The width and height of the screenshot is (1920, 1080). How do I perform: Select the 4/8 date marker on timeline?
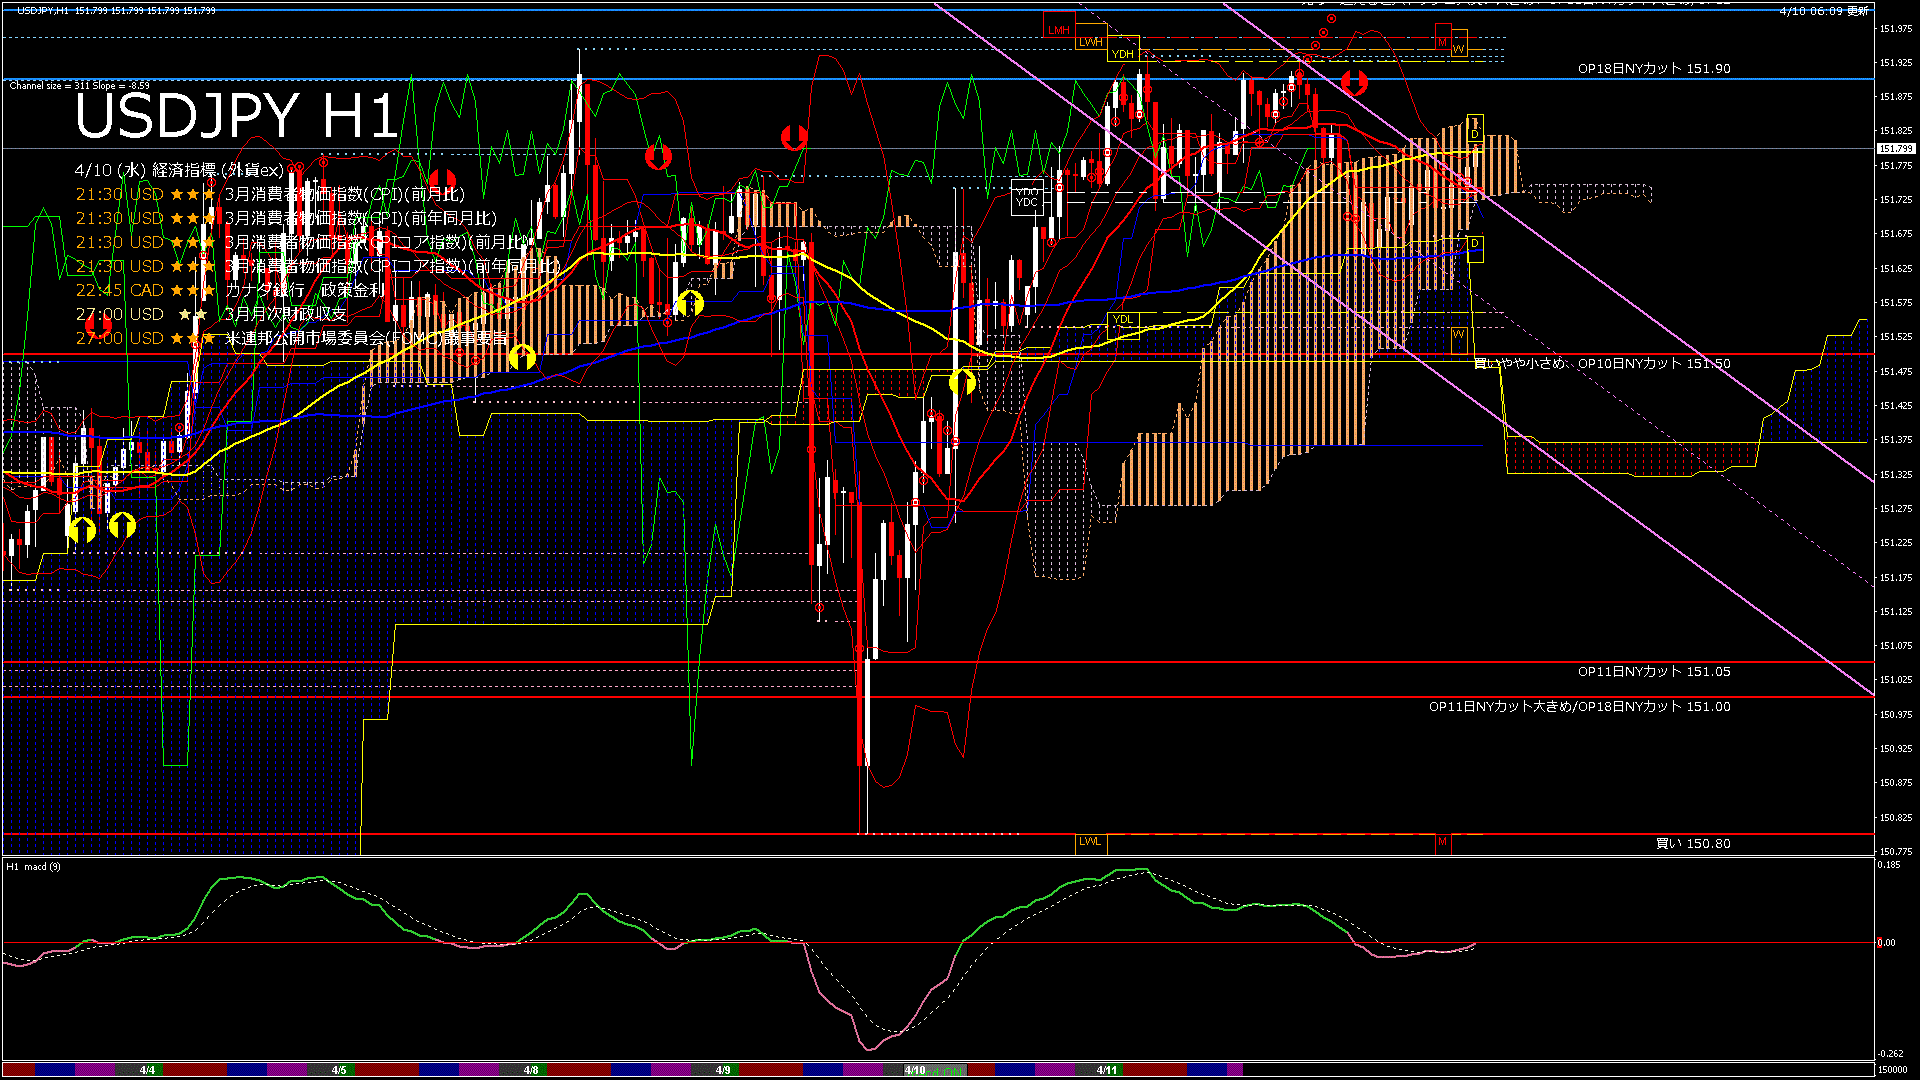[531, 1070]
